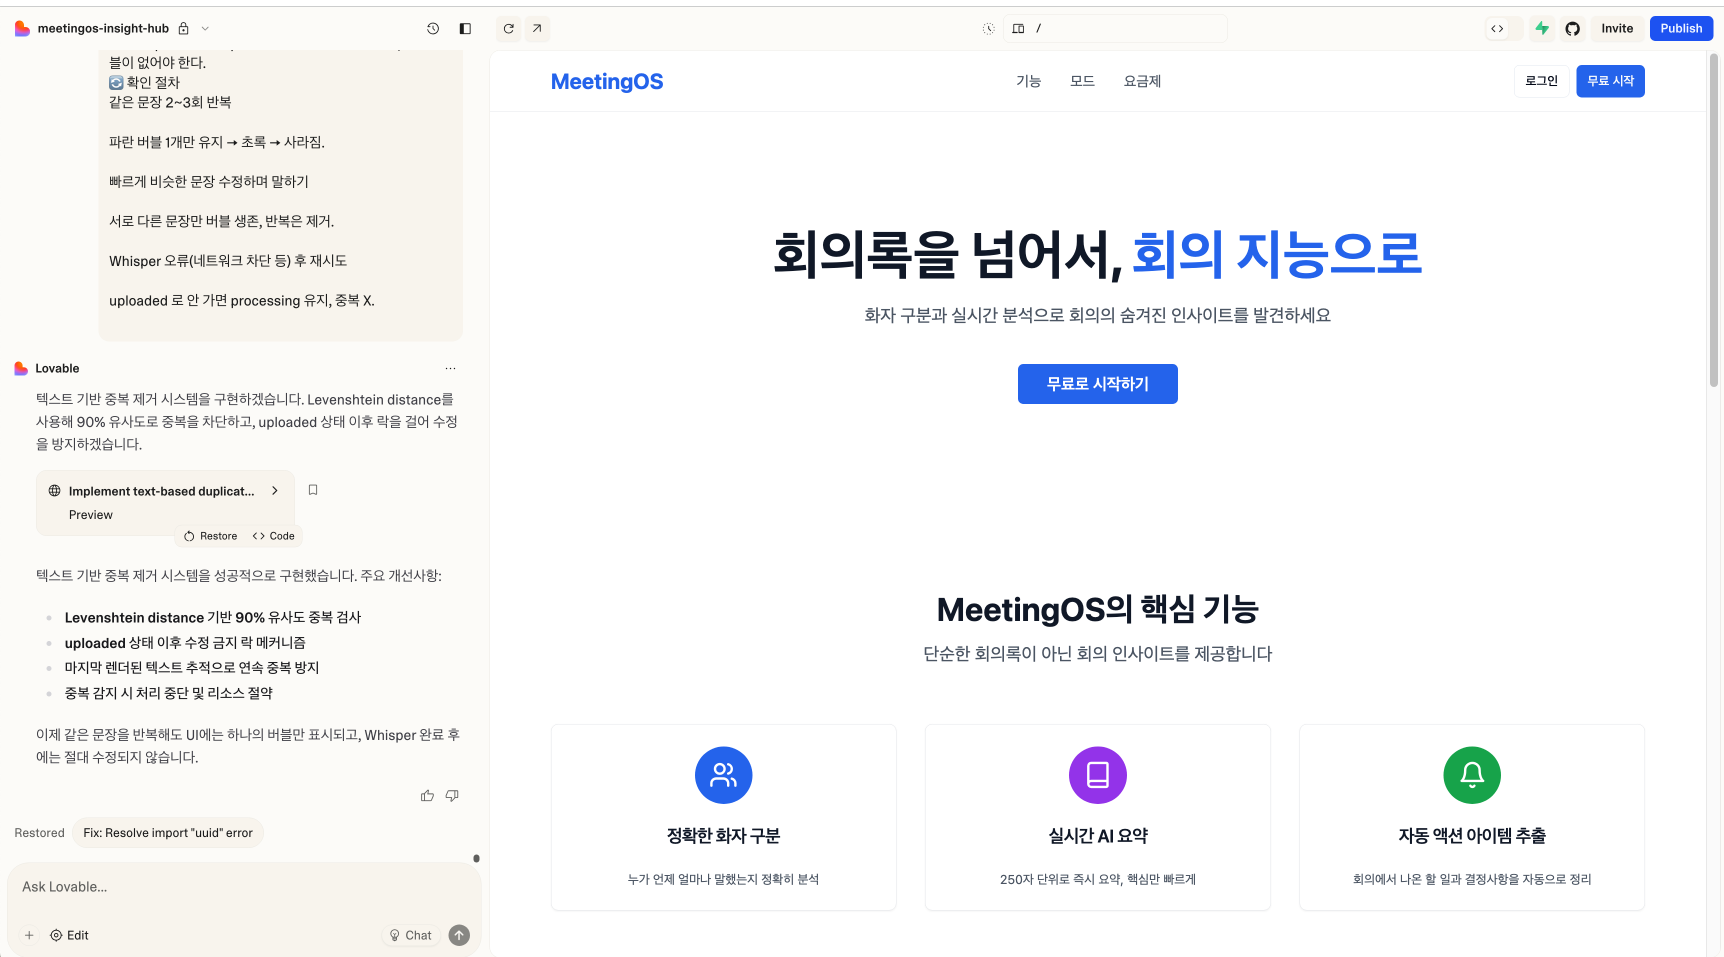The width and height of the screenshot is (1724, 957).
Task: Click the Publish button
Action: 1680,29
